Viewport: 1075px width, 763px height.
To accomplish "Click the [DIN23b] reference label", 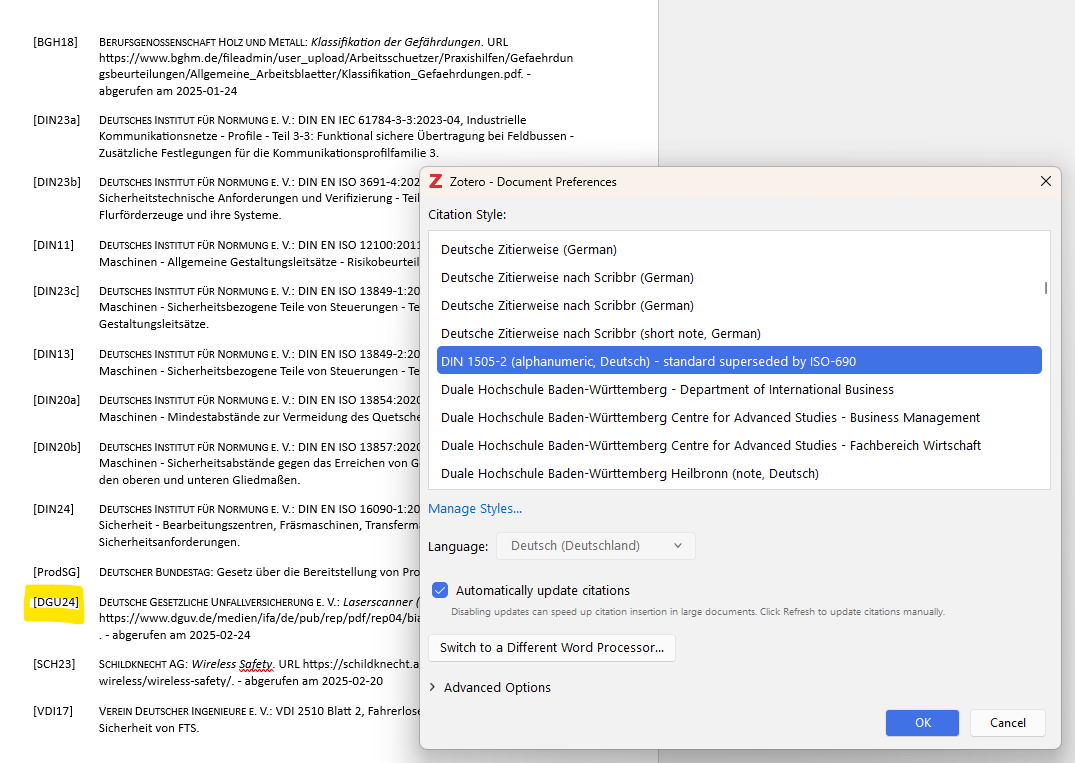I will (56, 182).
